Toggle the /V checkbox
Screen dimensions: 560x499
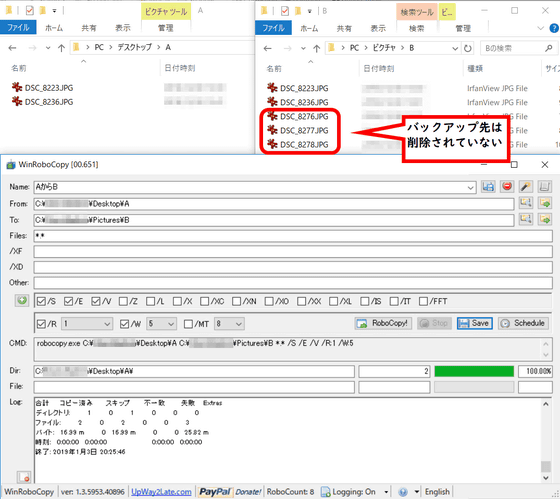(95, 301)
